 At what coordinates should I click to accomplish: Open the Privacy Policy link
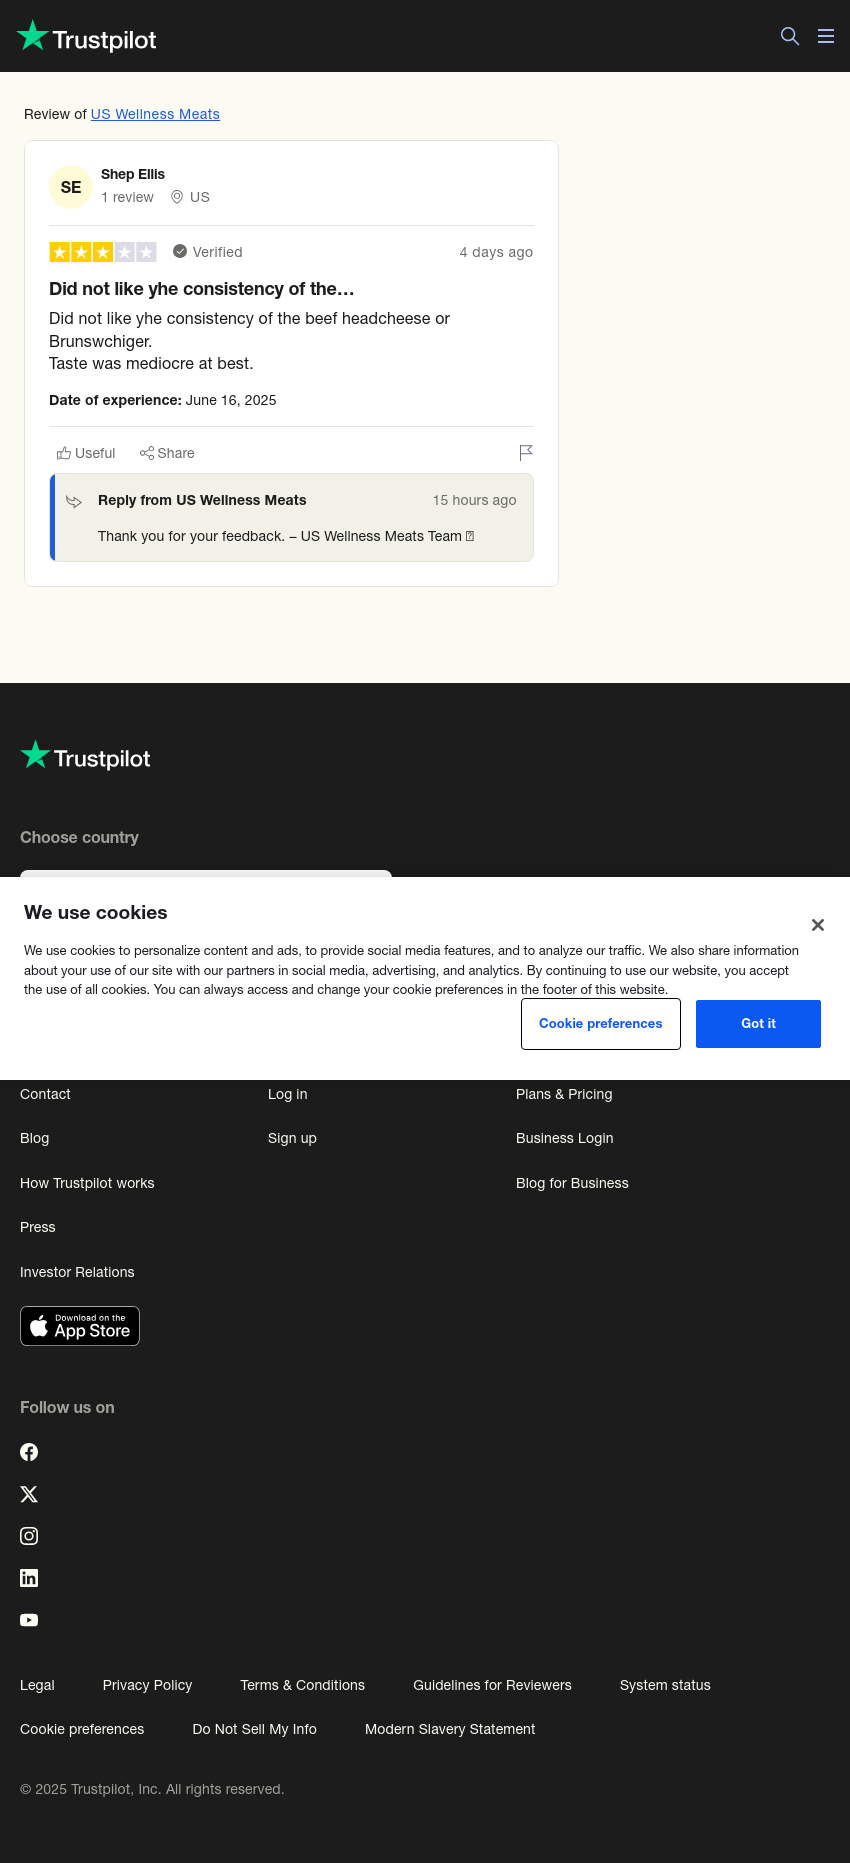click(x=147, y=1685)
